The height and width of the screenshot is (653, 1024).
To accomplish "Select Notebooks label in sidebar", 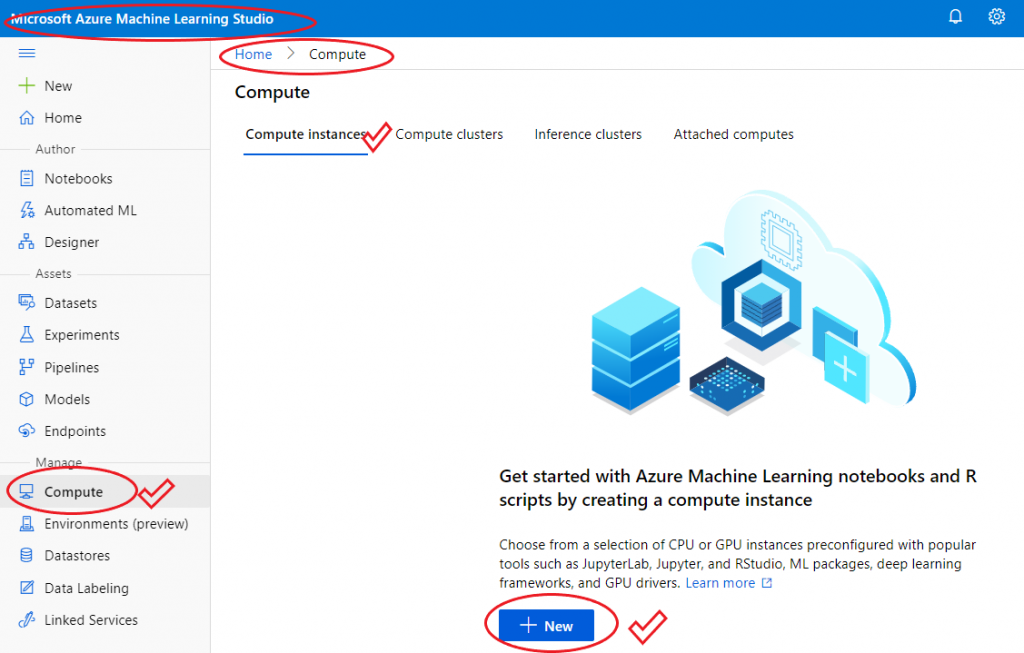I will [x=78, y=178].
